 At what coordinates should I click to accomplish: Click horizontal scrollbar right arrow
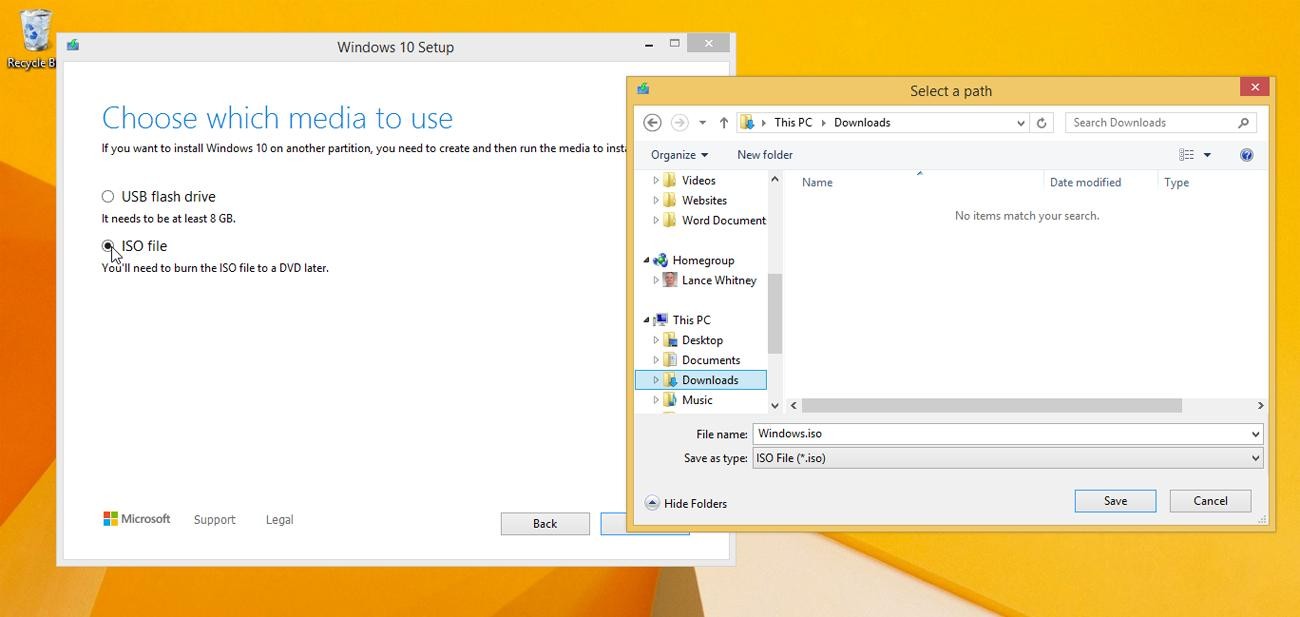coord(1260,406)
